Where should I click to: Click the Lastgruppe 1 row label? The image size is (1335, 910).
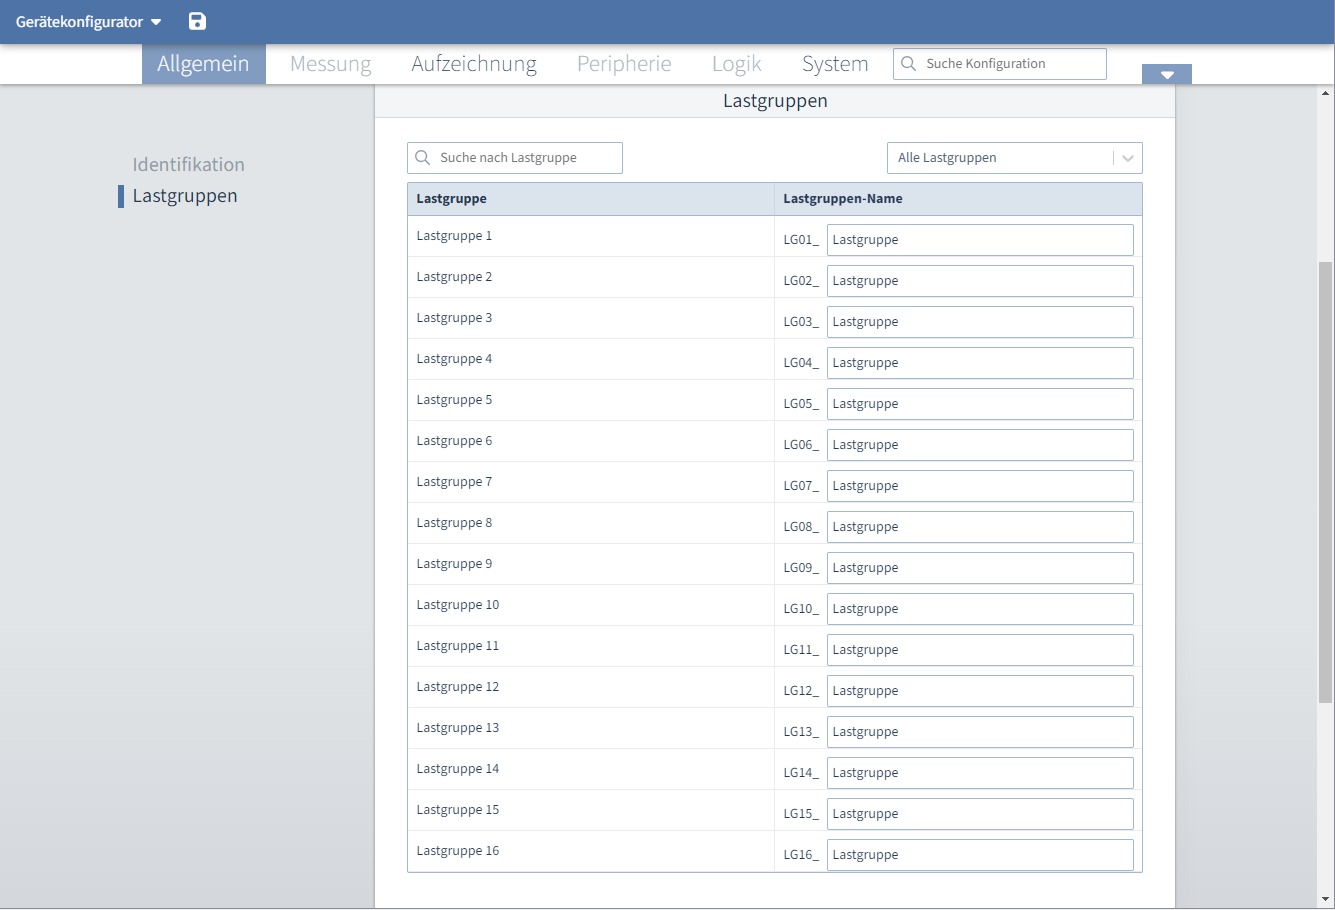click(454, 235)
